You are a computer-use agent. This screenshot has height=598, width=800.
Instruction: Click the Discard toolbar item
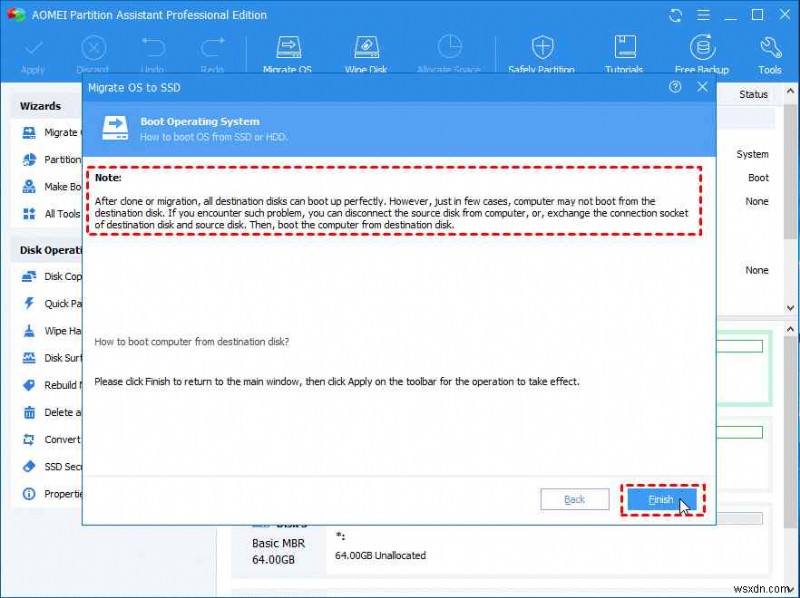(x=93, y=50)
